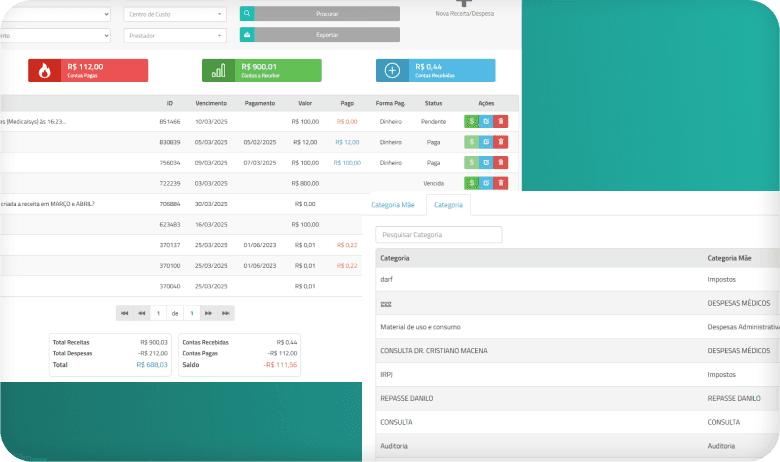
Task: Go to the first page in pagination
Action: (x=124, y=313)
